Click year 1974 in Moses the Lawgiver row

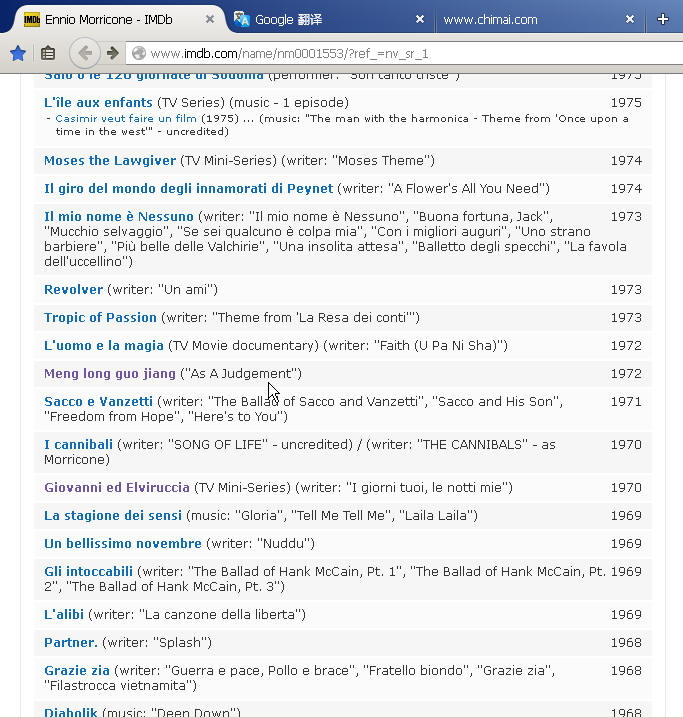tap(626, 161)
